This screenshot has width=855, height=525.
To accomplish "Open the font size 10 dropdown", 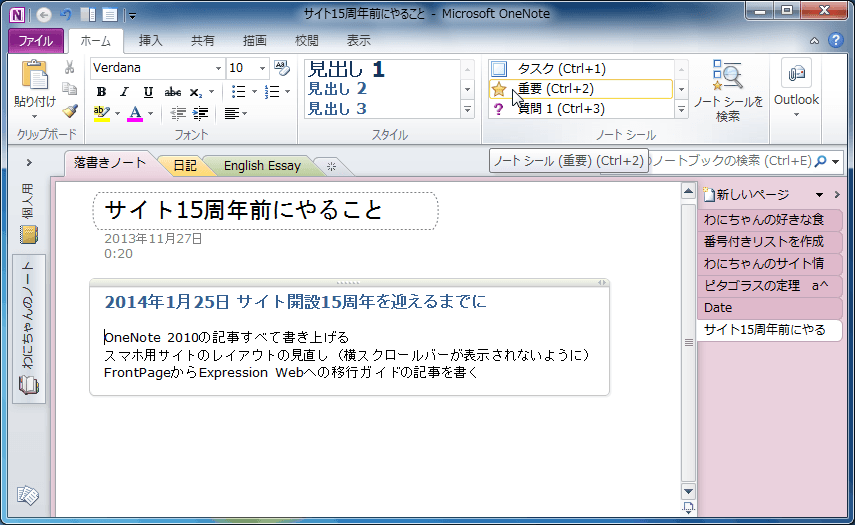I will coord(262,68).
